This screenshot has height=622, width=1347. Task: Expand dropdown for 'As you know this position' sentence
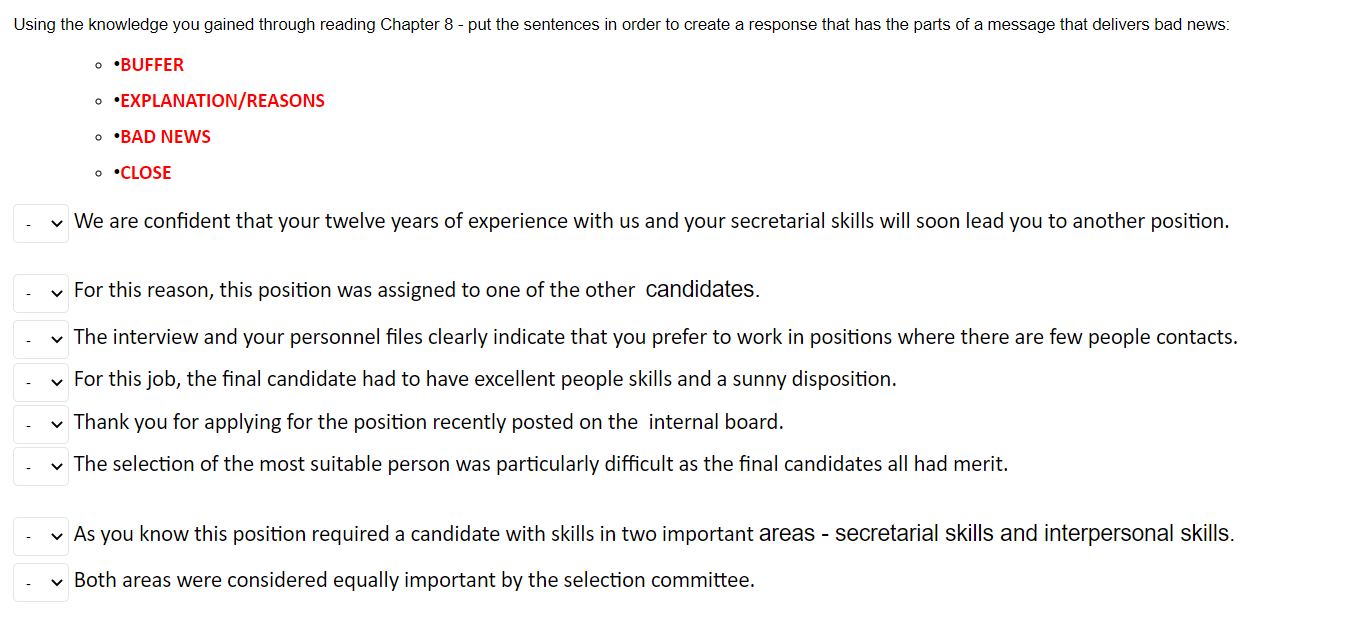41,535
